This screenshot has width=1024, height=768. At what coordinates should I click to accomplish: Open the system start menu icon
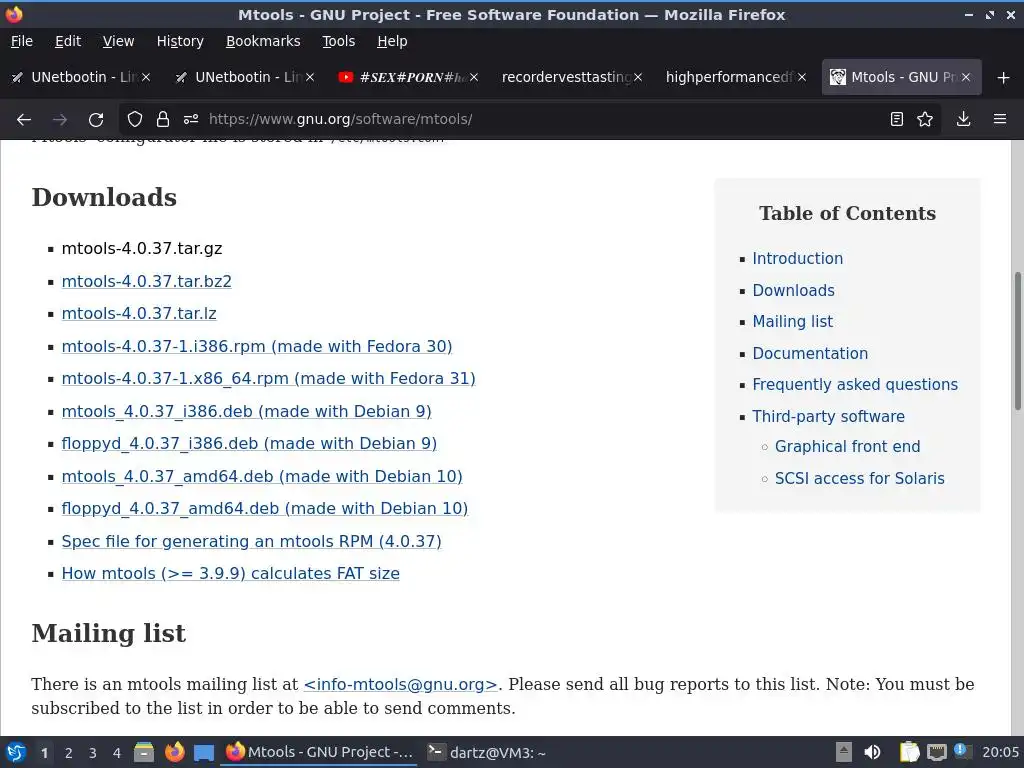click(16, 752)
